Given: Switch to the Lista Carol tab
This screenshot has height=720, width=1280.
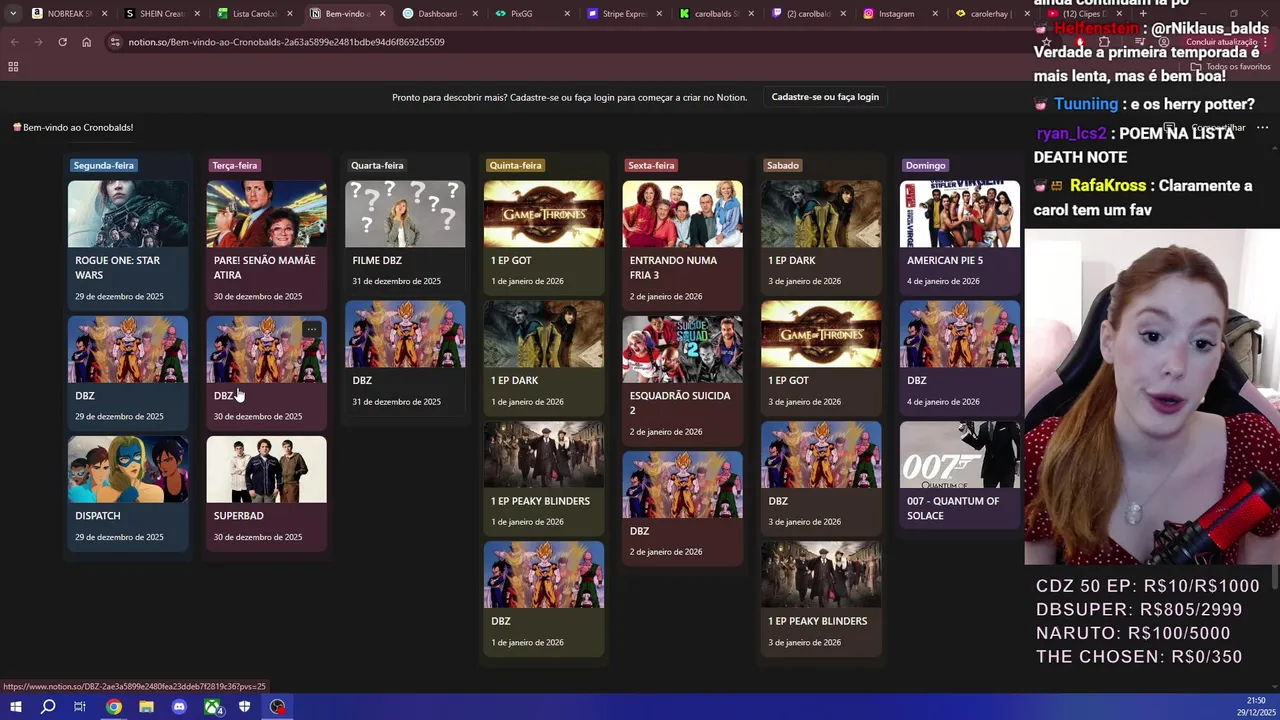Looking at the screenshot, I should [253, 14].
